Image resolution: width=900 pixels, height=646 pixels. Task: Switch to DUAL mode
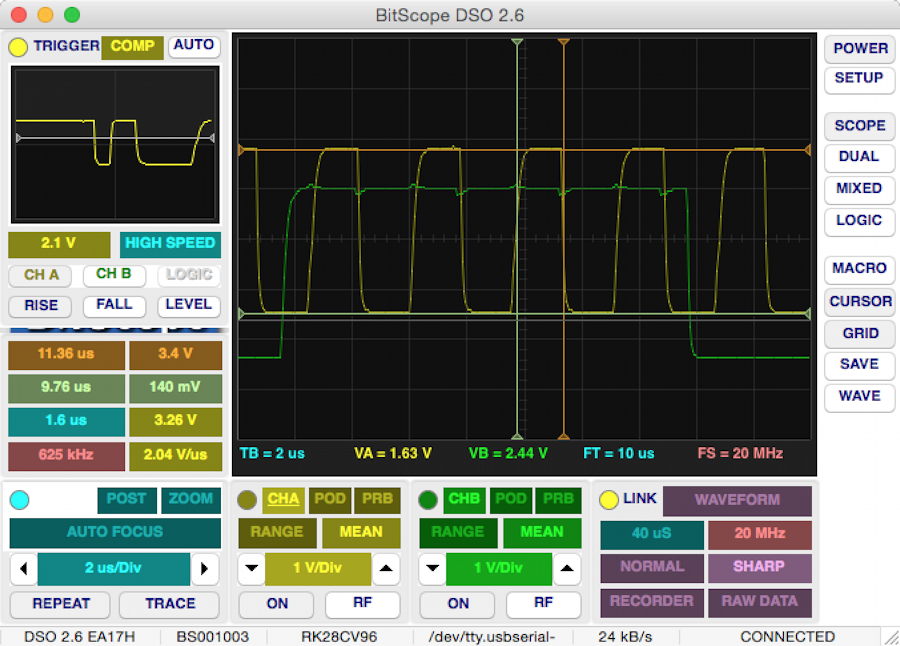[860, 157]
